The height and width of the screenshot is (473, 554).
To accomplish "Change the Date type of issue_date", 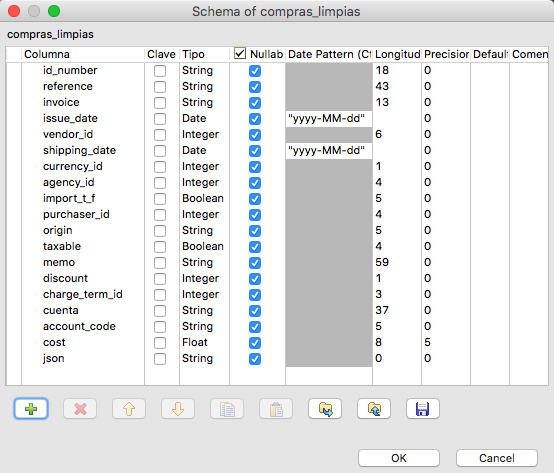I will (x=204, y=118).
